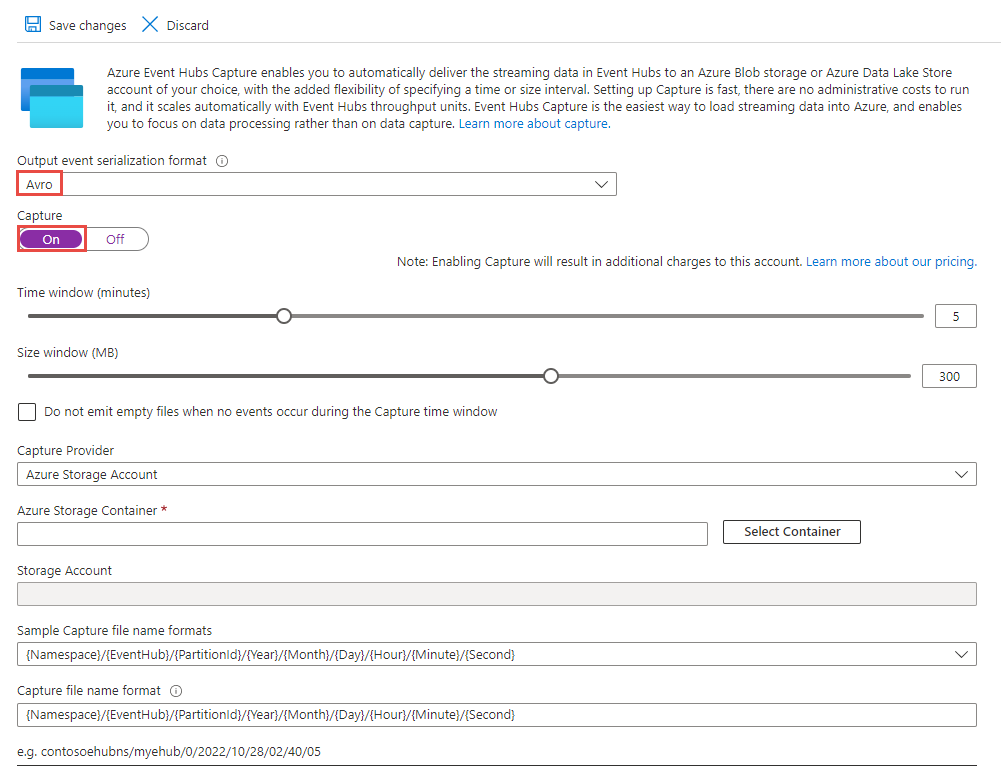The image size is (1001, 783).
Task: Click the Size window slider handle
Action: [x=550, y=375]
